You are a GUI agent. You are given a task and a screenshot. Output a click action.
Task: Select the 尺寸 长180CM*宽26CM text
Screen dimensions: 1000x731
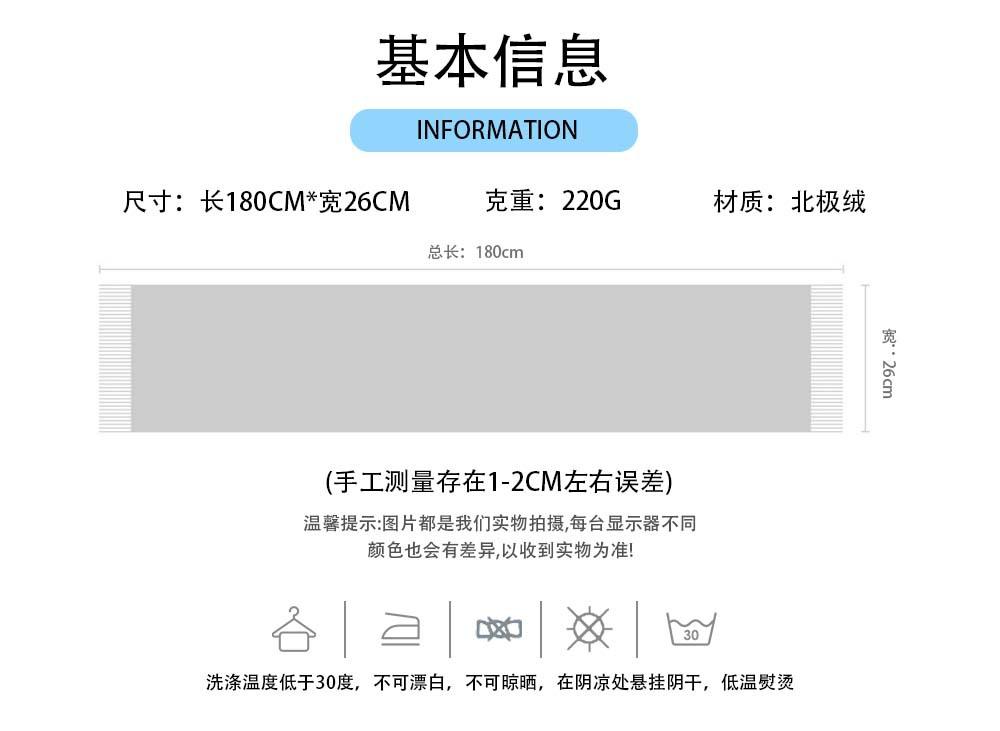[266, 201]
